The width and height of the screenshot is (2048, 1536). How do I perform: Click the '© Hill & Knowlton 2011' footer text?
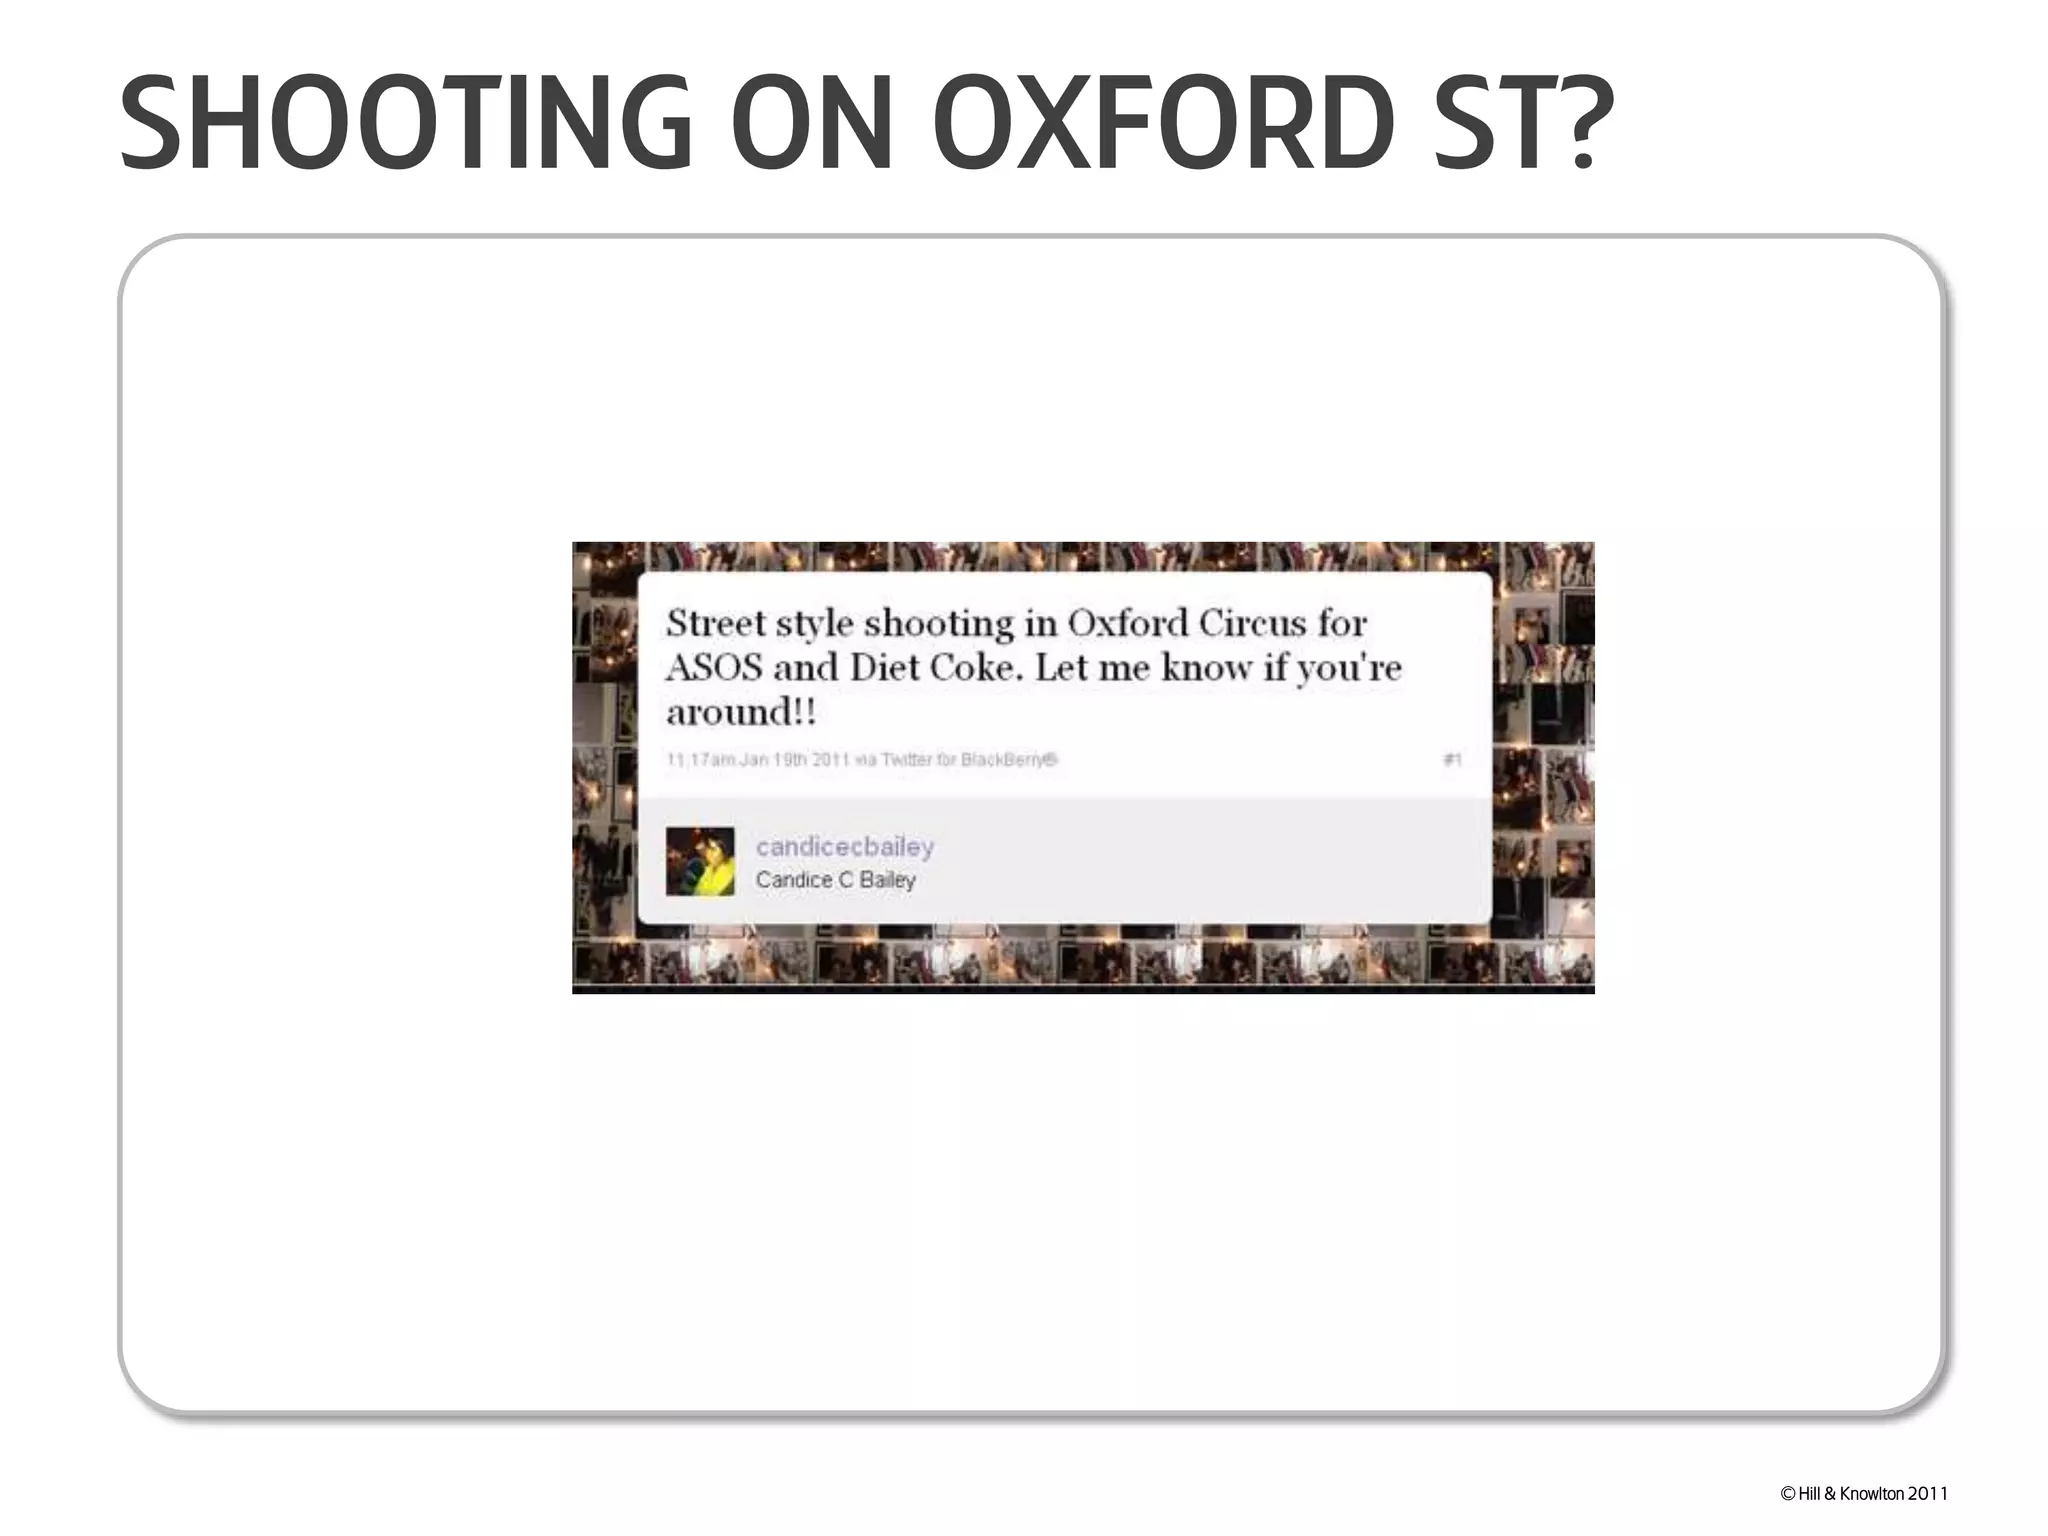1864,1493
